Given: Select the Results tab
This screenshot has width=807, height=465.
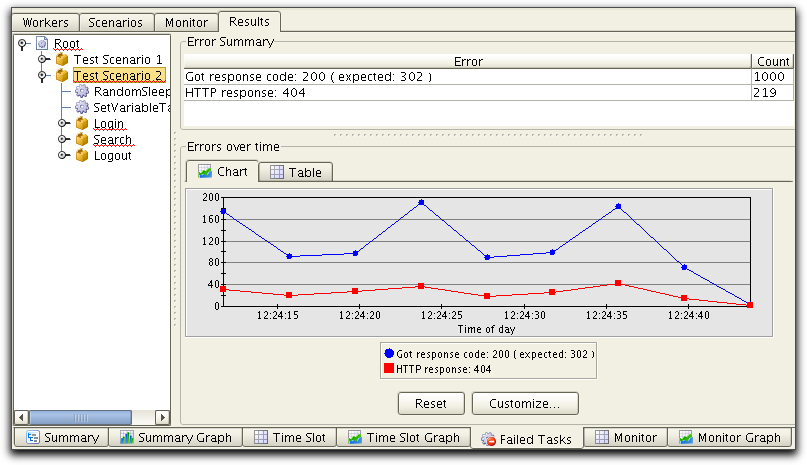Looking at the screenshot, I should tap(249, 22).
